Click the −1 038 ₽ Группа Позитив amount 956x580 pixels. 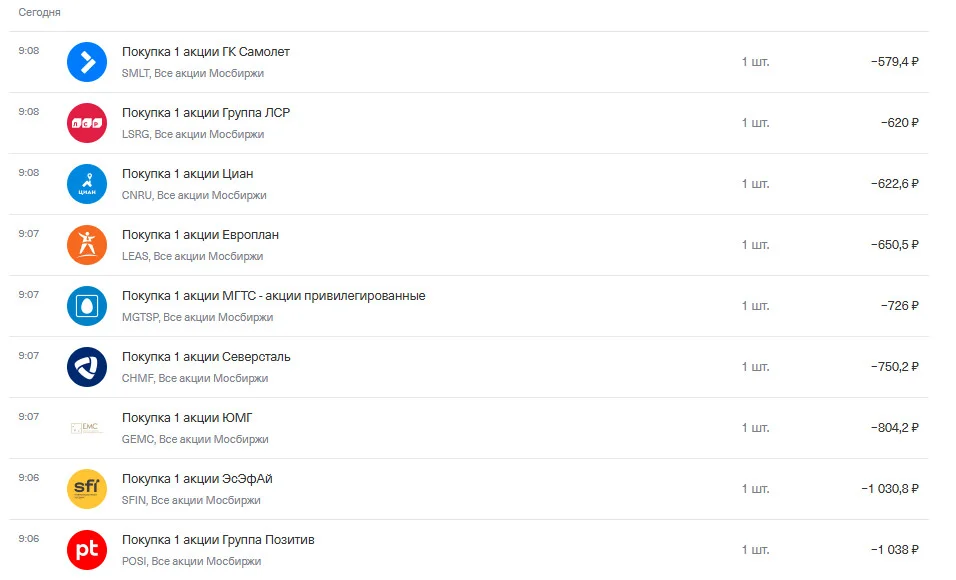click(894, 550)
